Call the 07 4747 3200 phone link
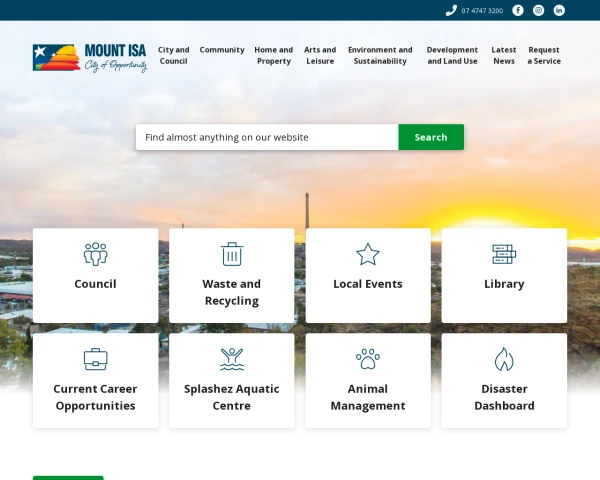The width and height of the screenshot is (600, 480). pyautogui.click(x=475, y=10)
